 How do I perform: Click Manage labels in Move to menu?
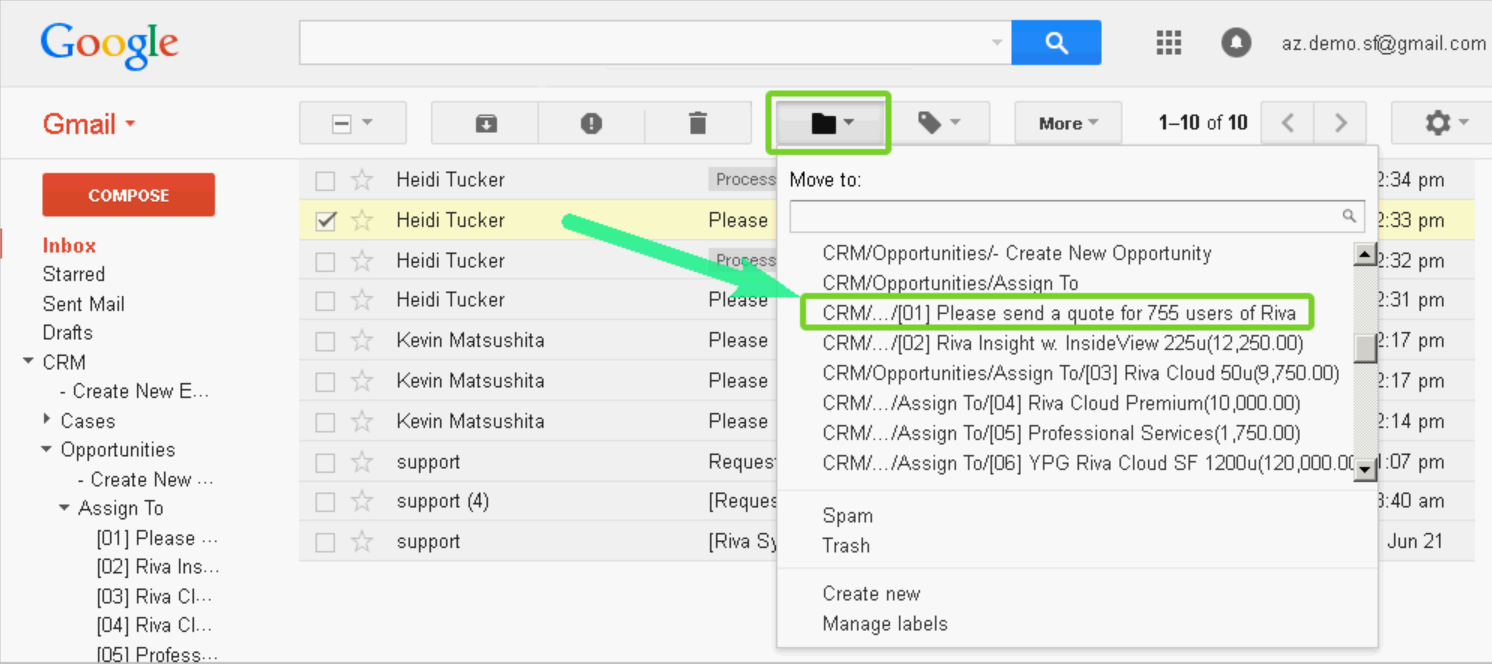coord(885,624)
